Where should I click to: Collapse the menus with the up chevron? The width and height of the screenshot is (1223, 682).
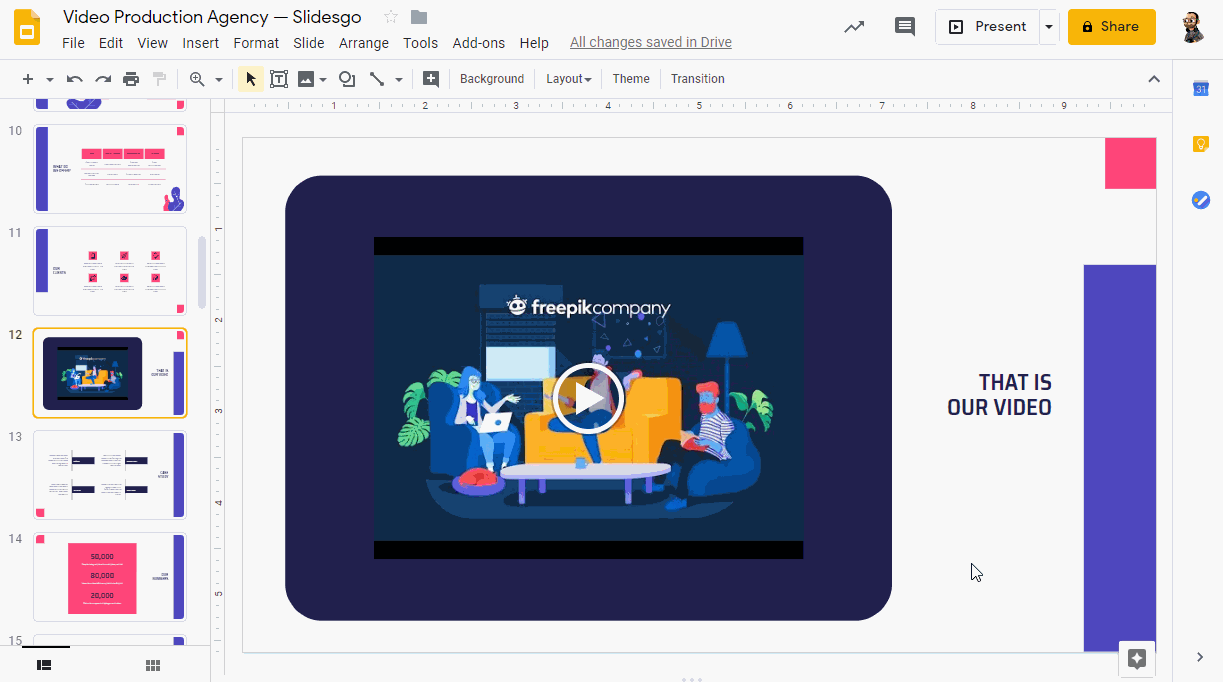click(x=1154, y=79)
